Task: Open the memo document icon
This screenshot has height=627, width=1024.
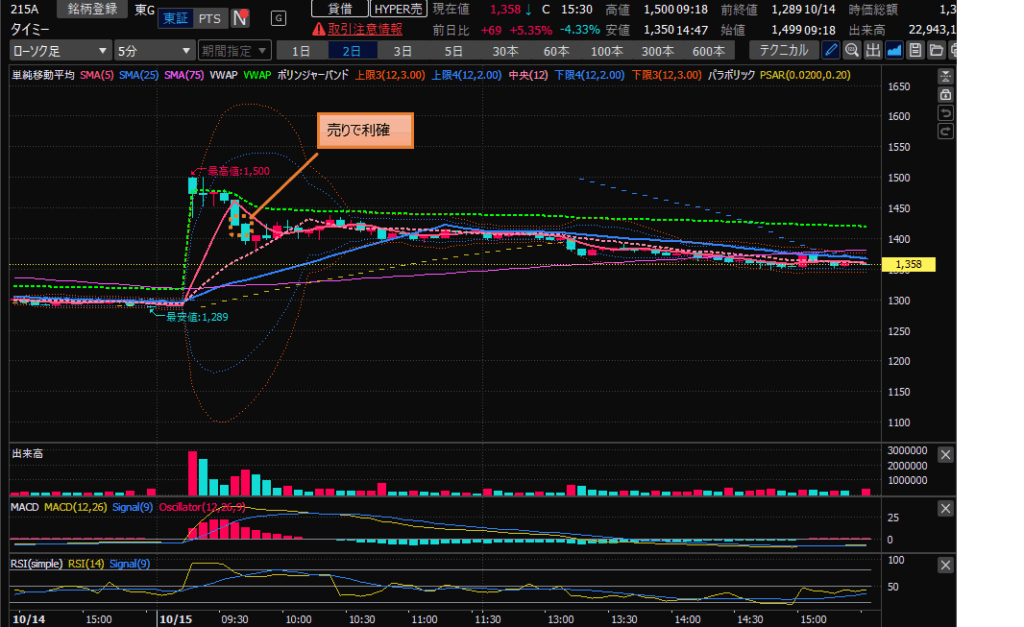Action: coord(915,50)
